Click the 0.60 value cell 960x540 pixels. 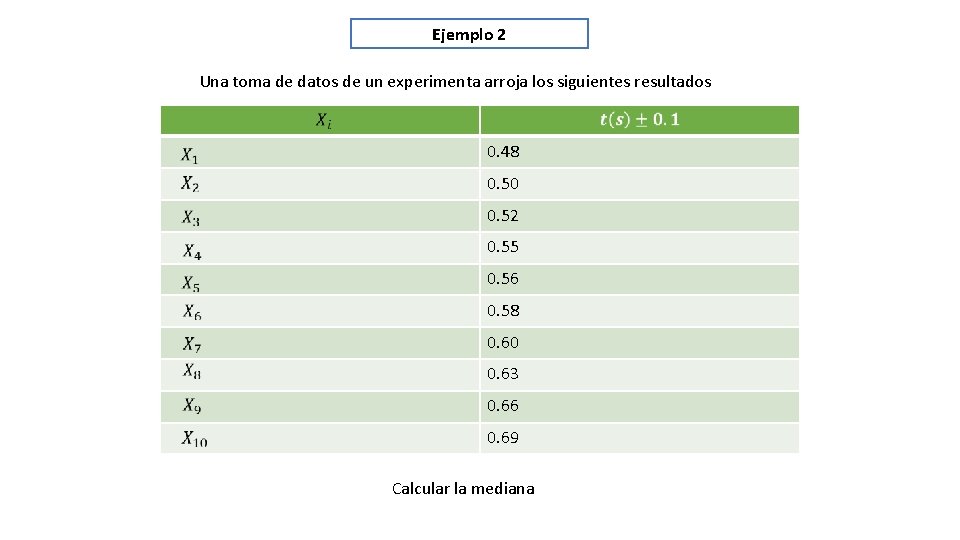[503, 343]
